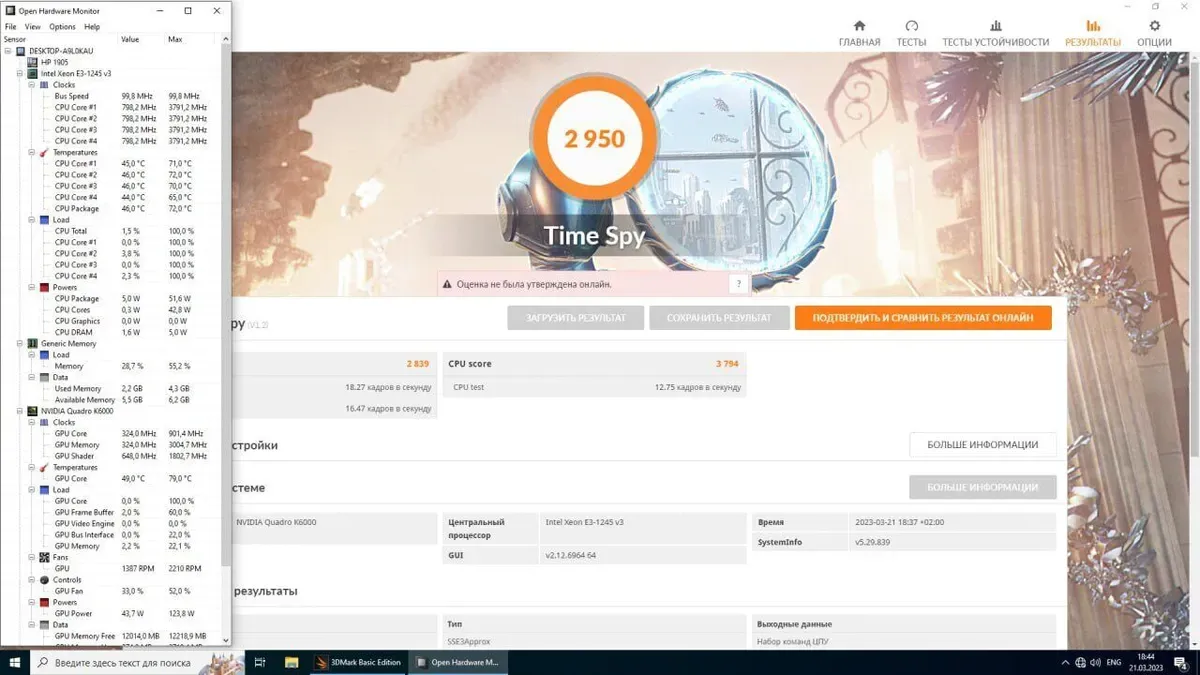This screenshot has height=675, width=1200.
Task: Open File Explorer from taskbar
Action: pos(292,662)
